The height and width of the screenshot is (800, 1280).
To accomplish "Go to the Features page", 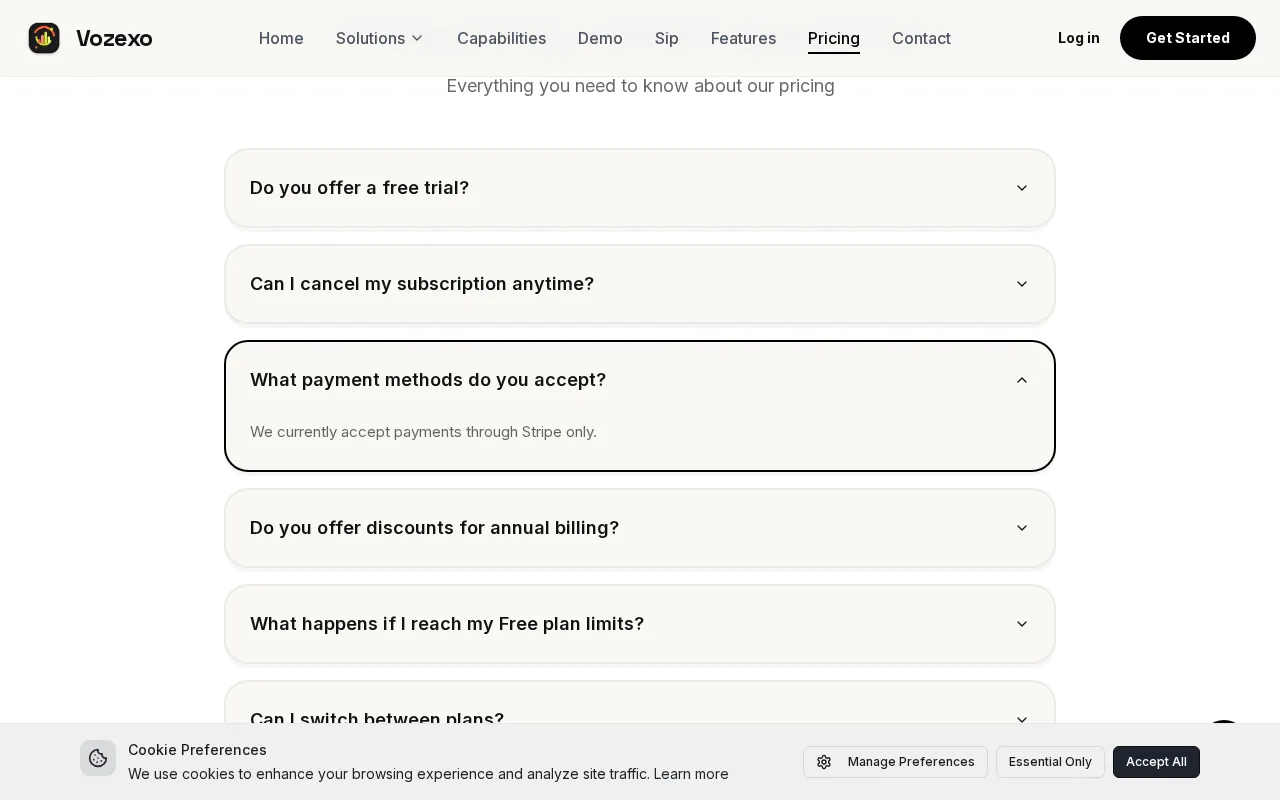I will (743, 38).
